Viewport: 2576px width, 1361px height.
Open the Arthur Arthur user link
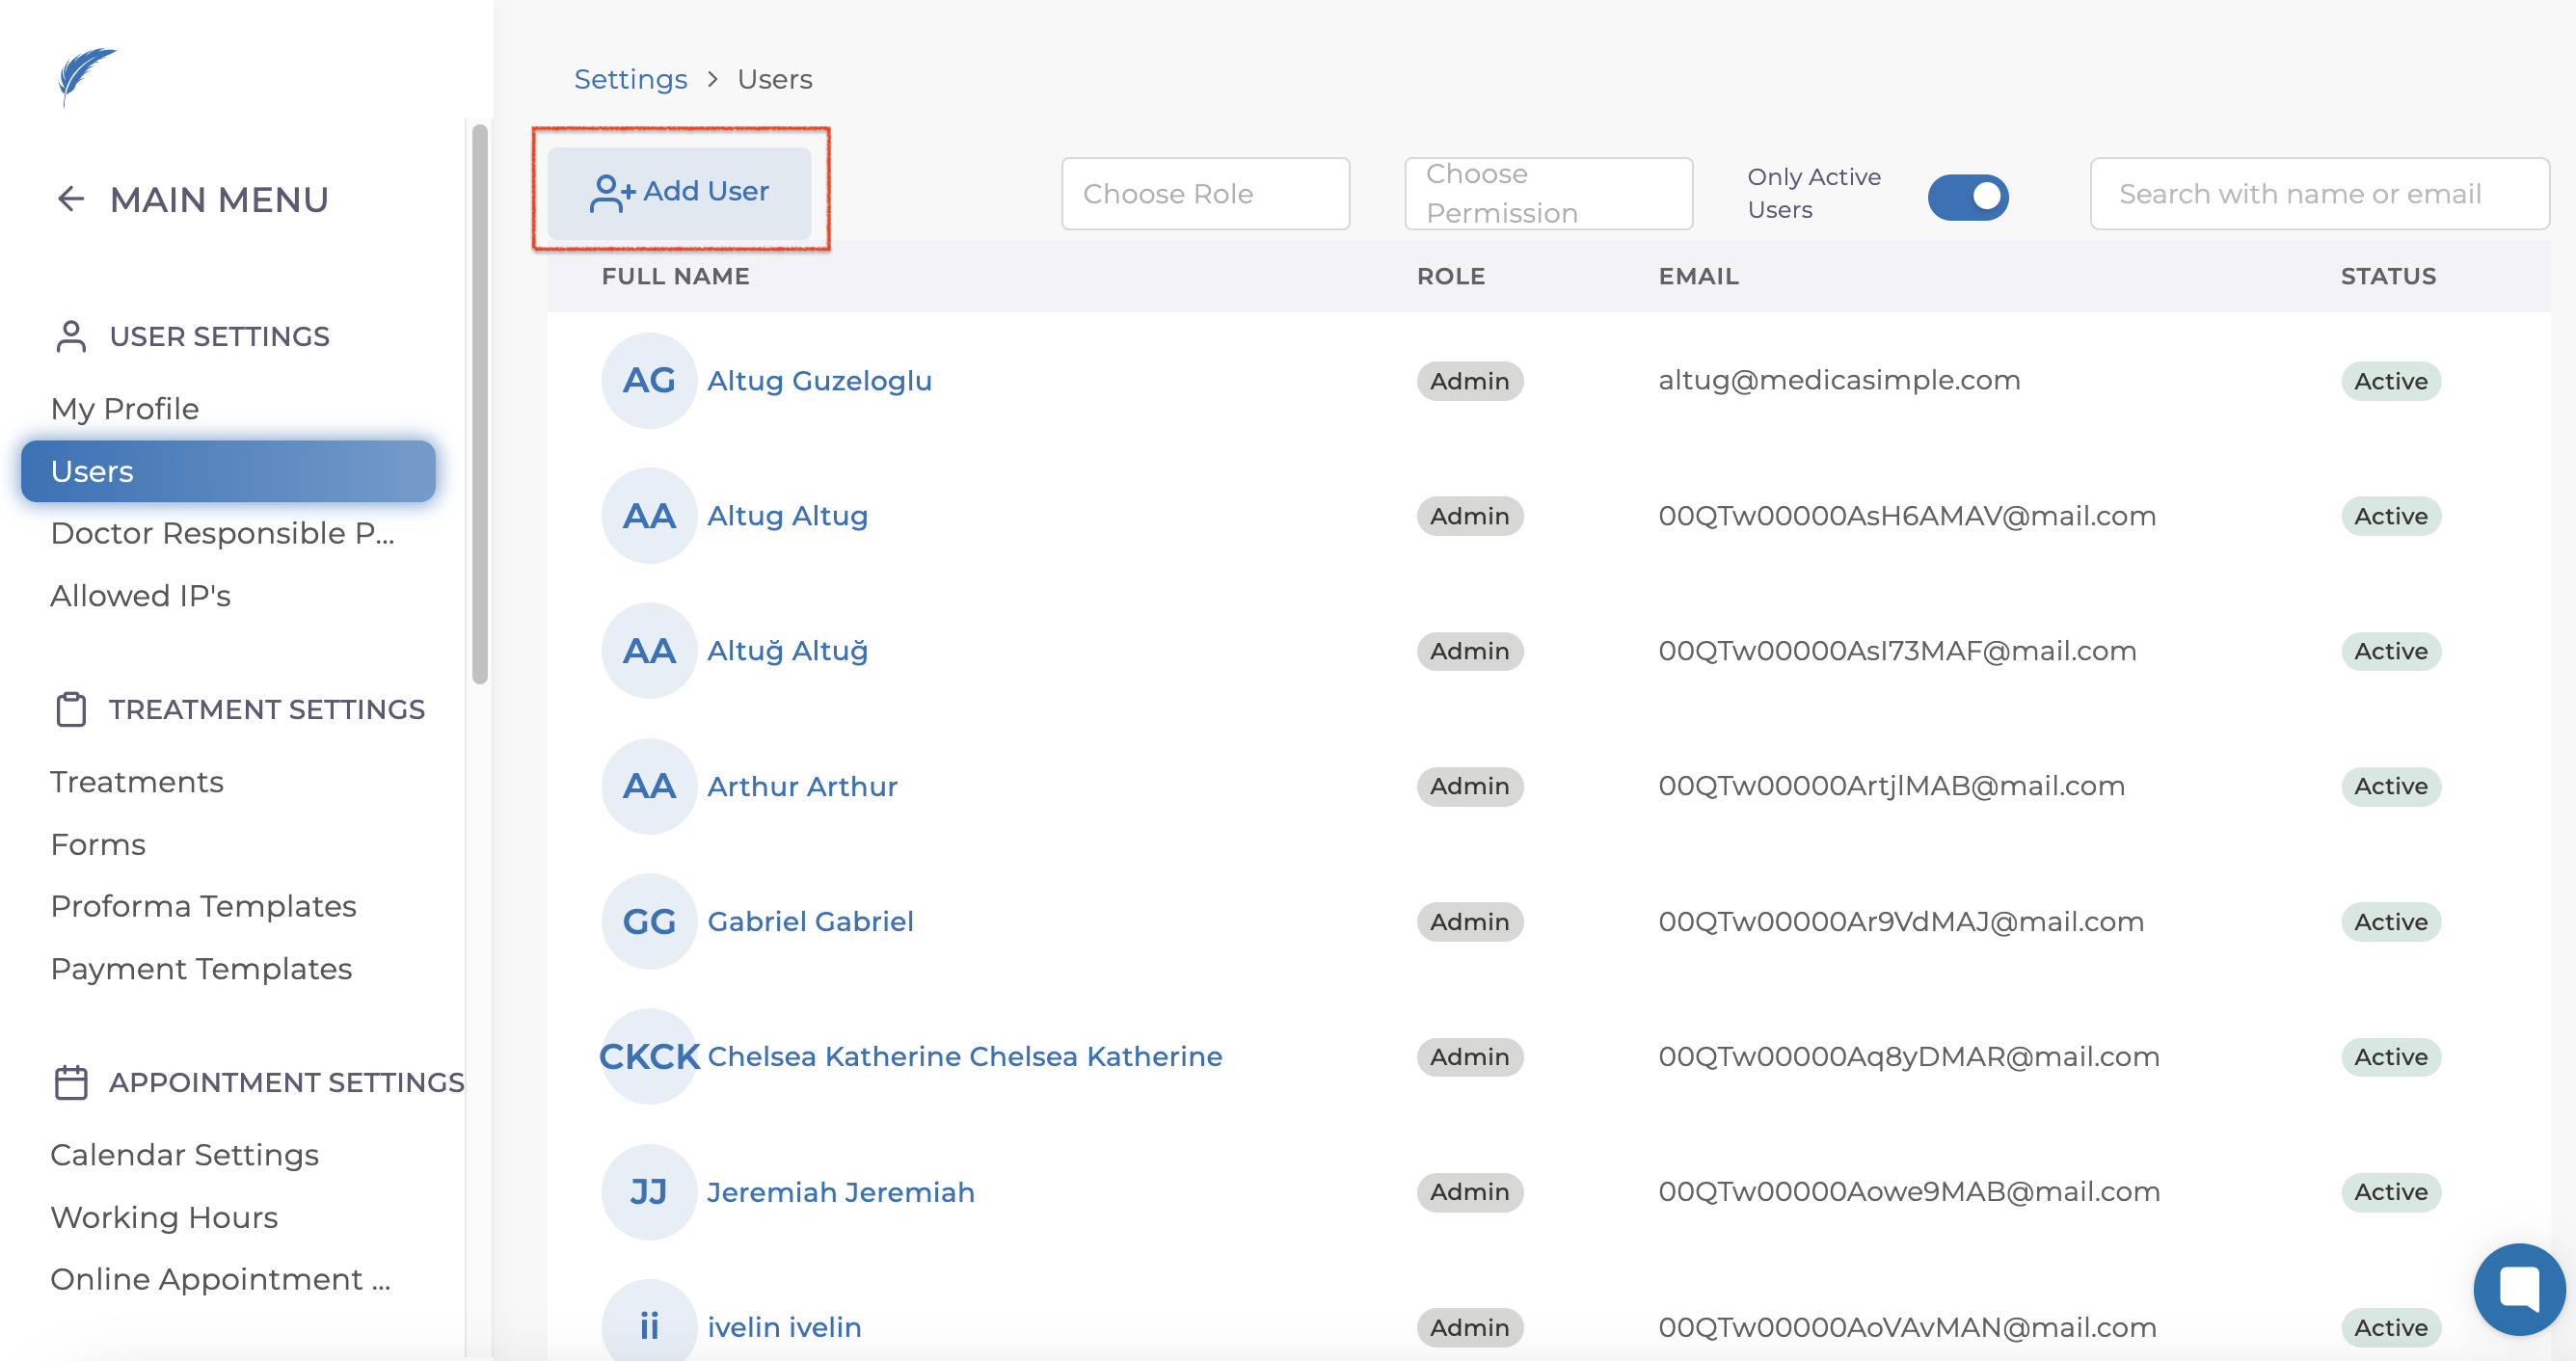point(802,786)
